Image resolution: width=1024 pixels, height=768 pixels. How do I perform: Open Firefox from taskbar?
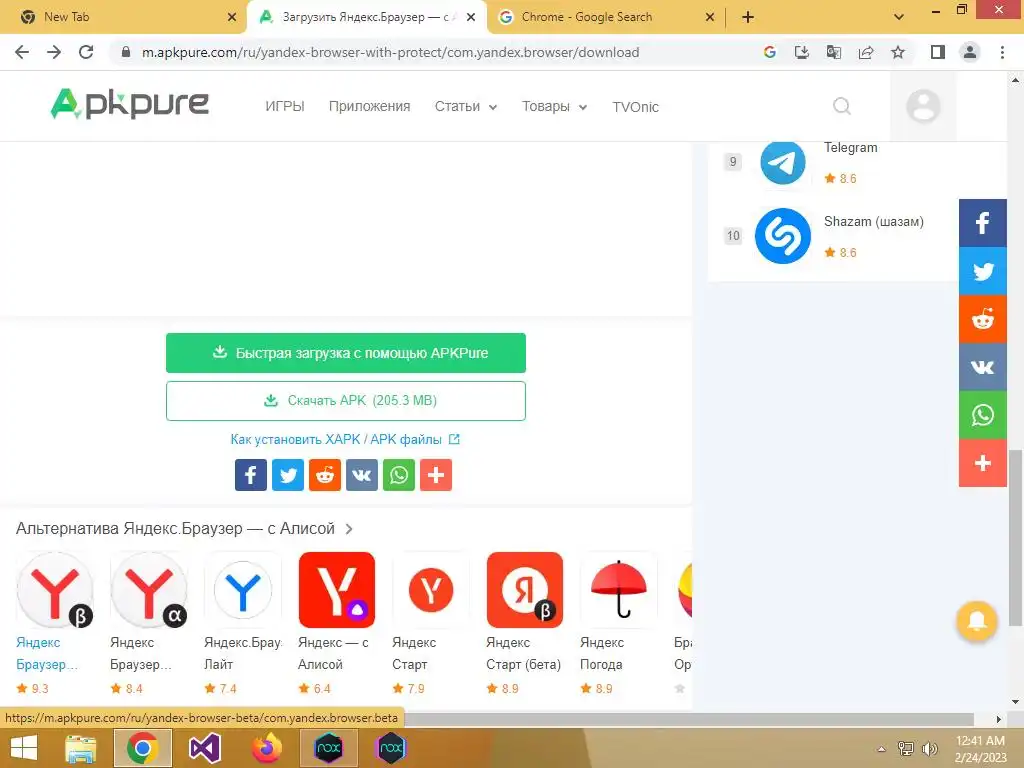tap(267, 748)
